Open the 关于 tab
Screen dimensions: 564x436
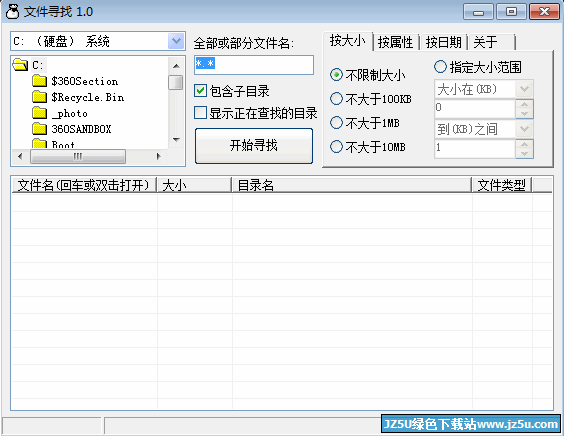click(491, 42)
